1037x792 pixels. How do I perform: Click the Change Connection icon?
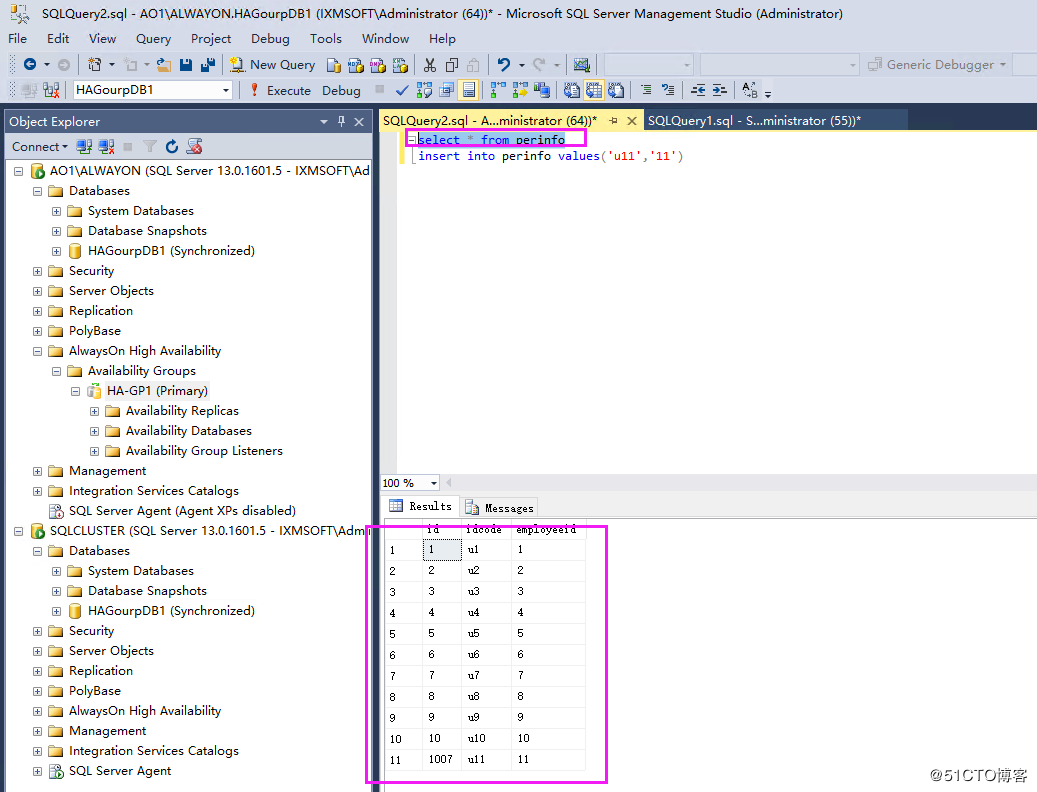click(x=51, y=90)
